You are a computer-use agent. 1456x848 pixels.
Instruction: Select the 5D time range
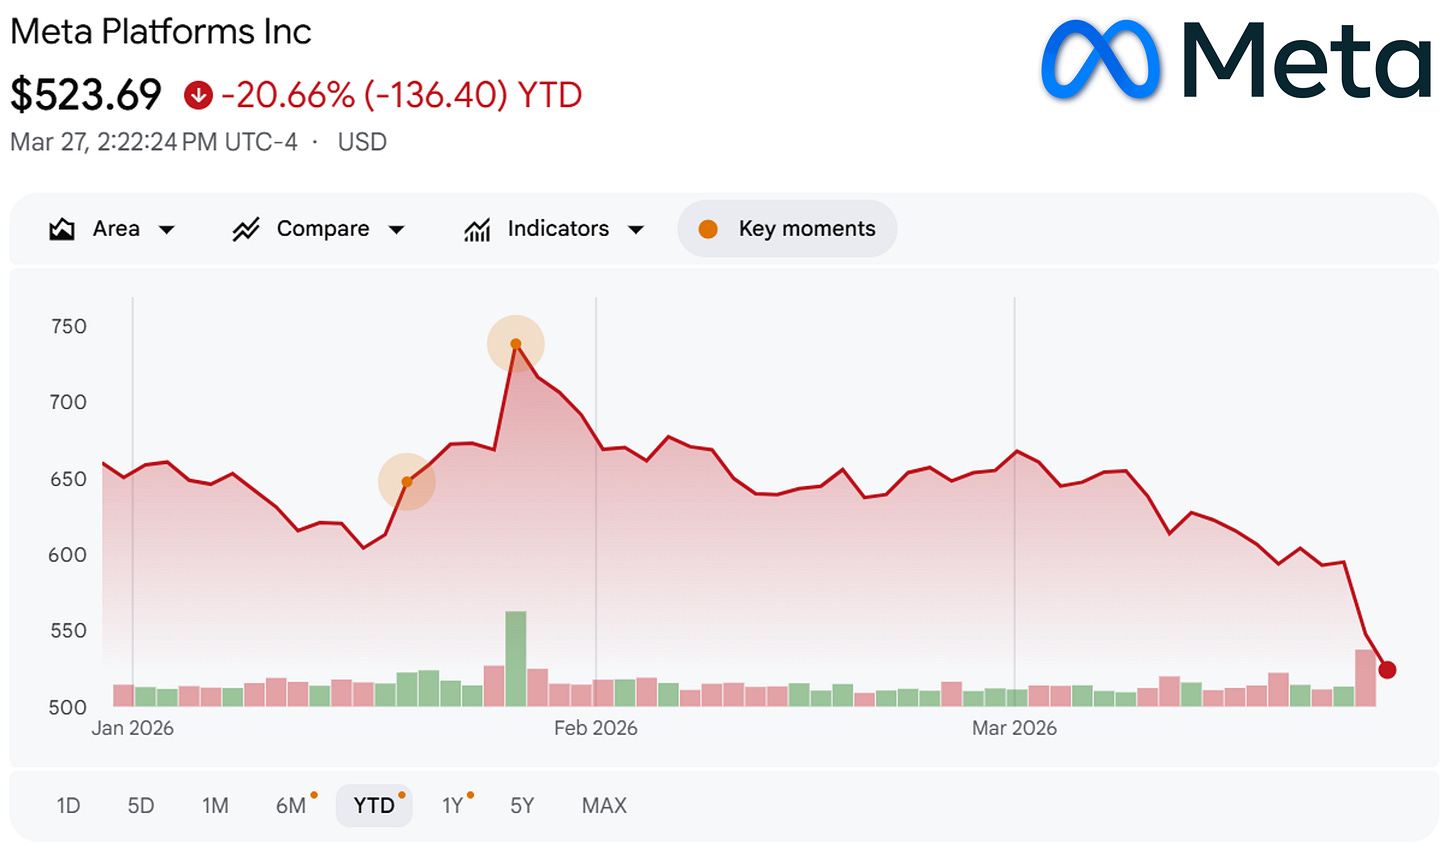pyautogui.click(x=141, y=806)
